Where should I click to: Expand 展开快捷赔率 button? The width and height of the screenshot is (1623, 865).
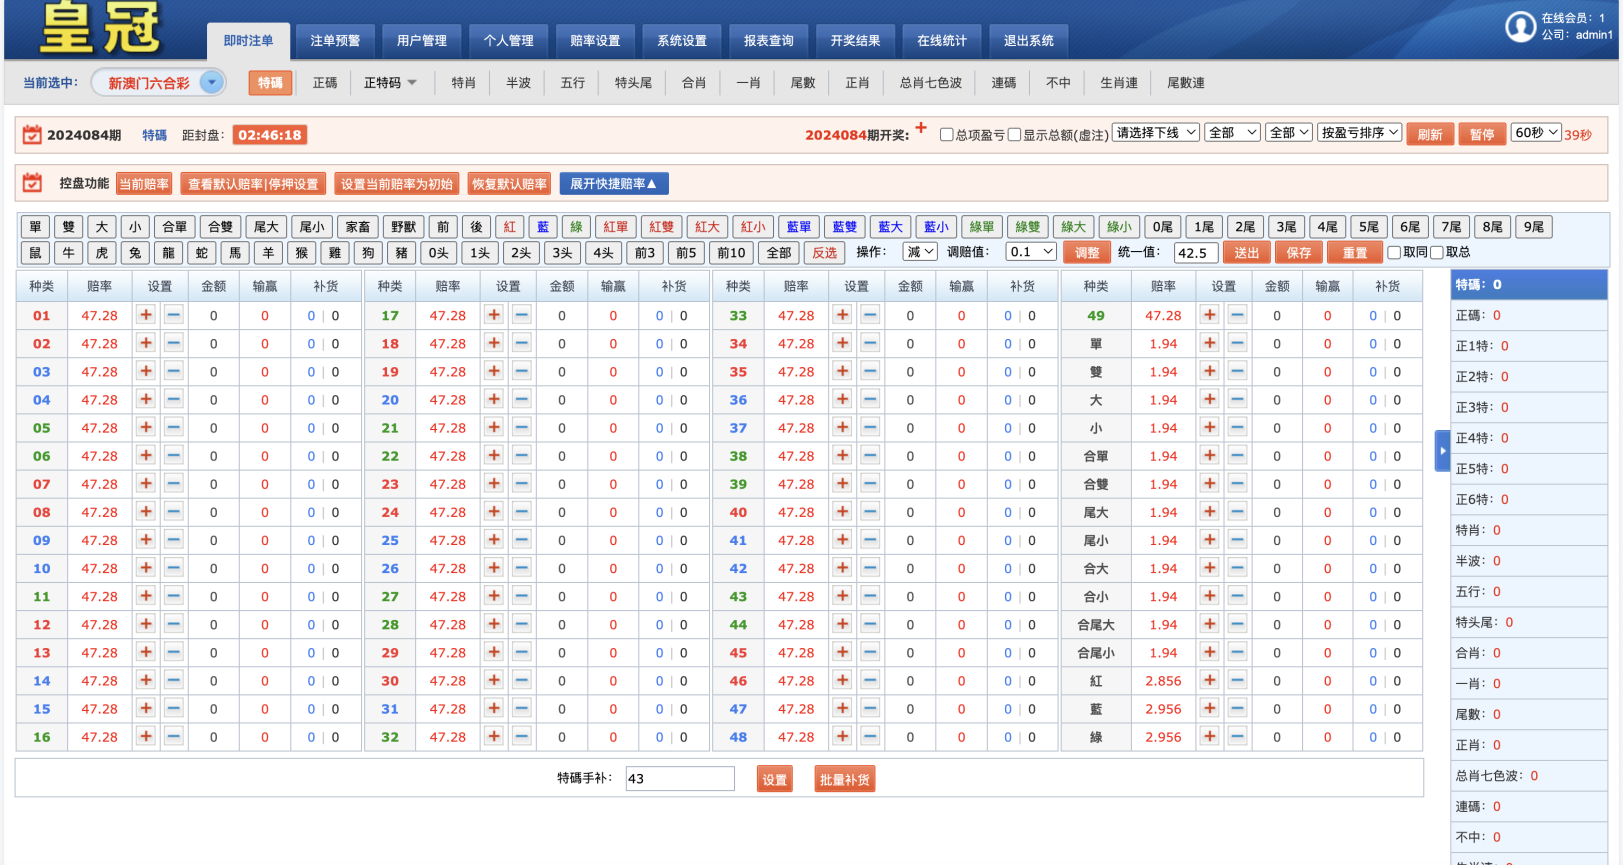point(614,184)
